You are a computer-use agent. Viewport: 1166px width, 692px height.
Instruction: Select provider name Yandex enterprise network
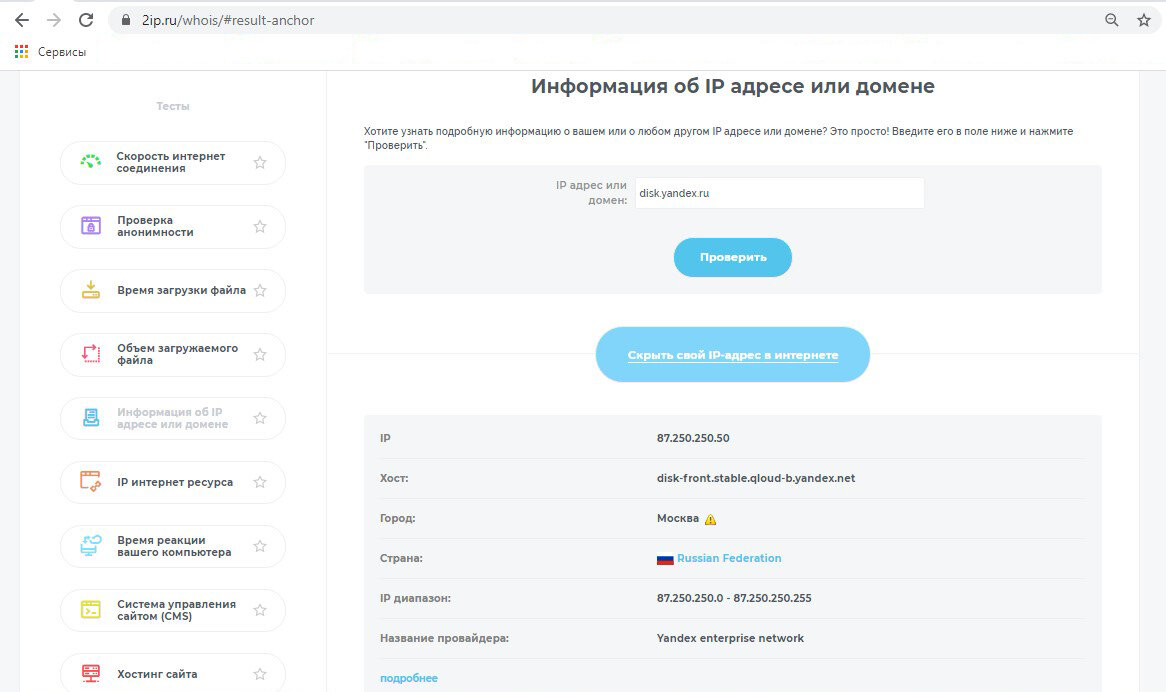(730, 638)
